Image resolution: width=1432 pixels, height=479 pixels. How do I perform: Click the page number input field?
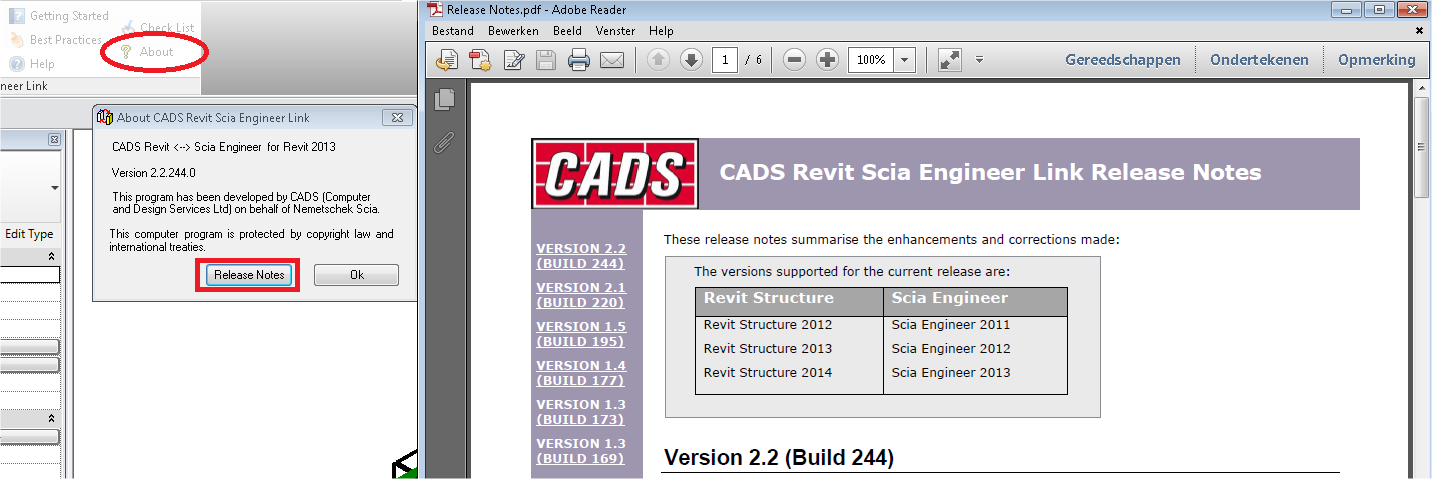pos(725,60)
